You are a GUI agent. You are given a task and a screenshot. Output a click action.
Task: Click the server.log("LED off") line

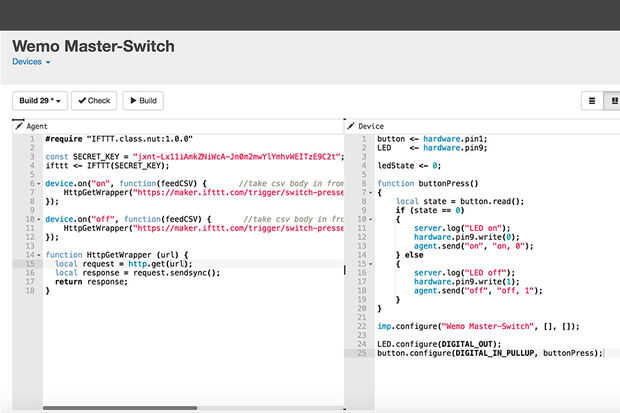[465, 273]
